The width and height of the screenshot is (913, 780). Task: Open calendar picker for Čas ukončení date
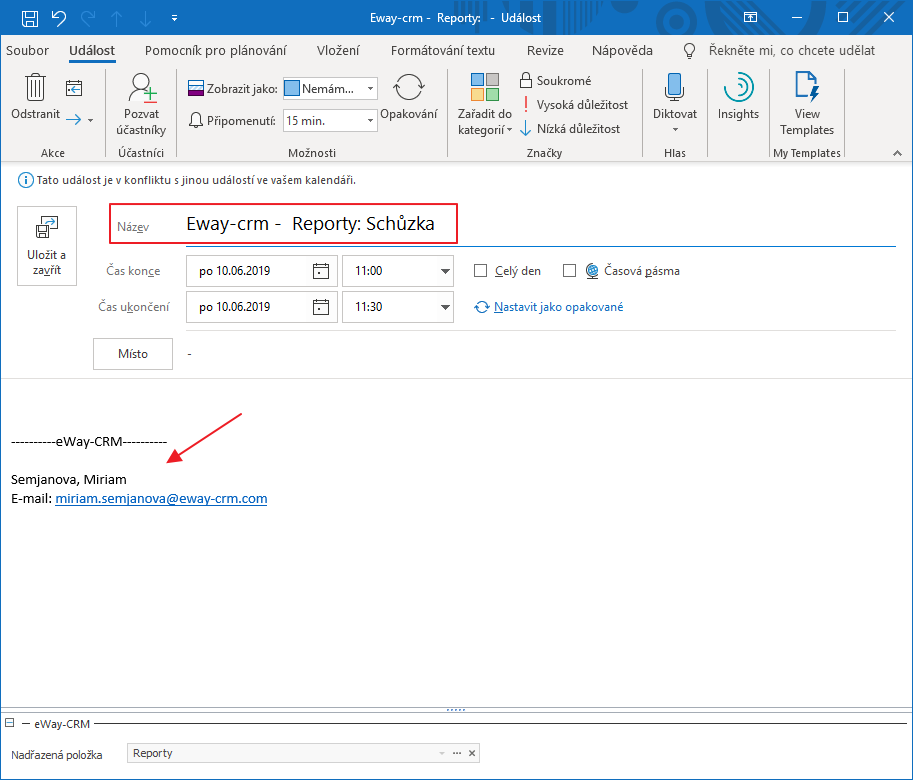(x=321, y=307)
